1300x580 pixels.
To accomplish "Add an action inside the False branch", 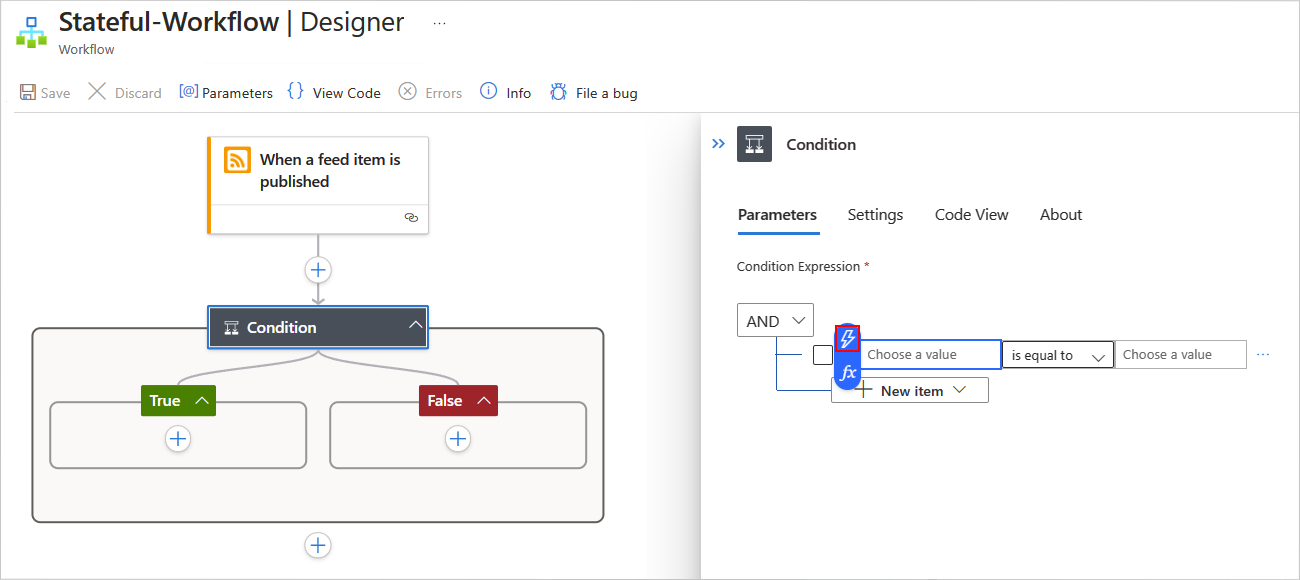I will (x=458, y=438).
